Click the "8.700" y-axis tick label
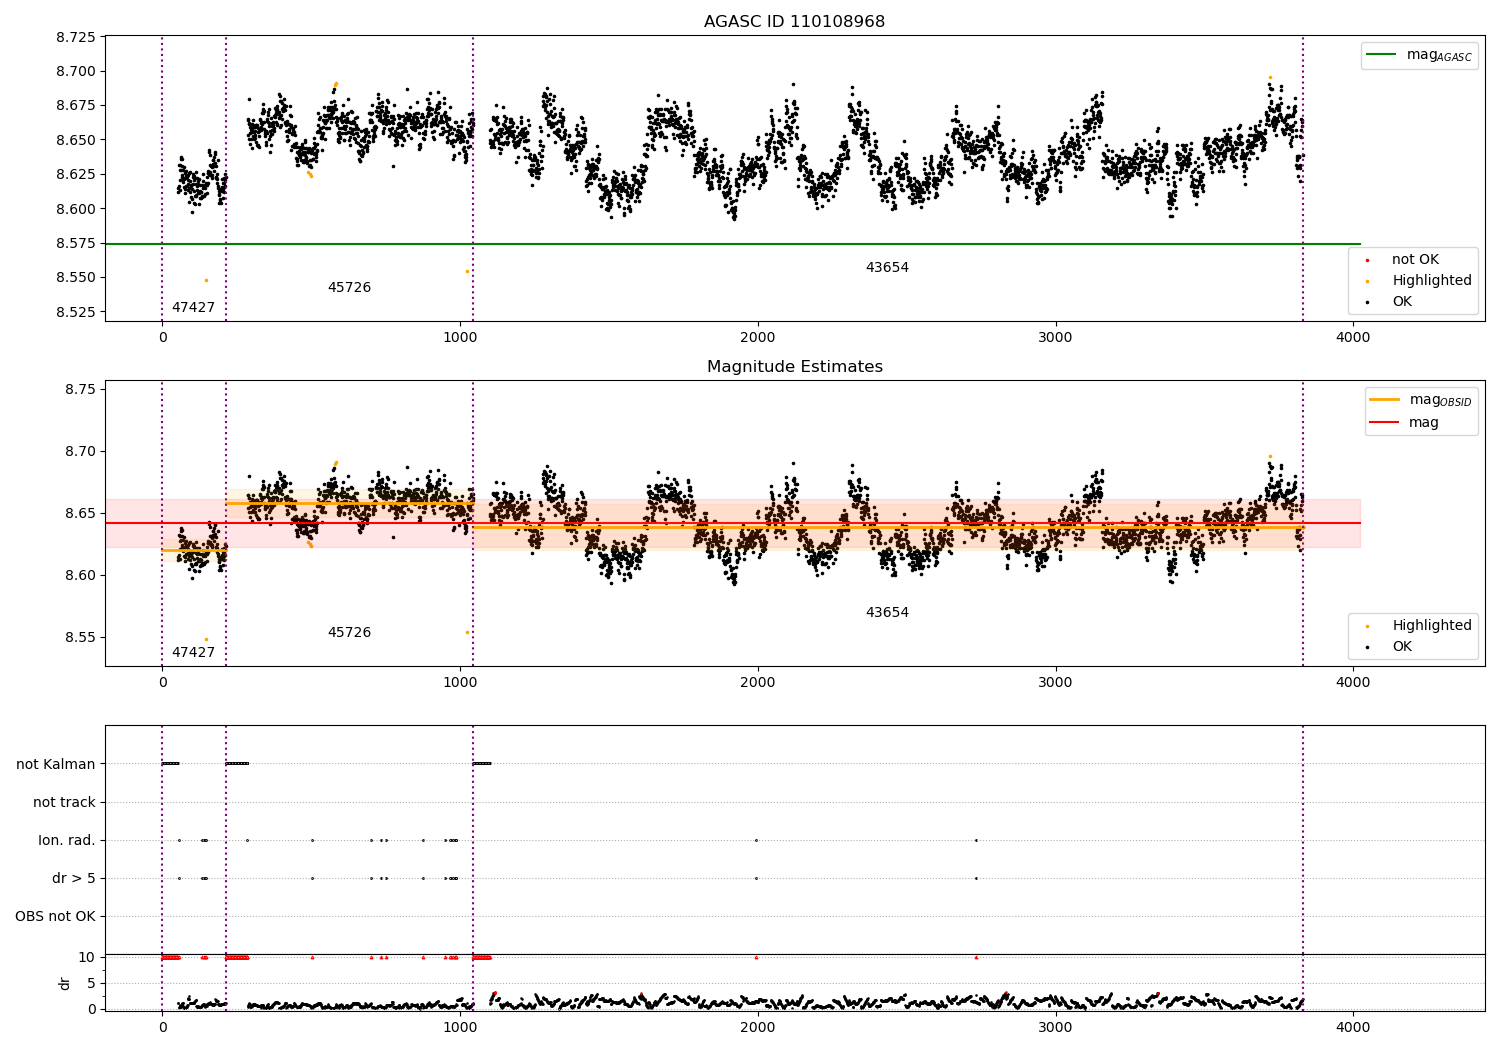The width and height of the screenshot is (1500, 1050). coord(76,71)
